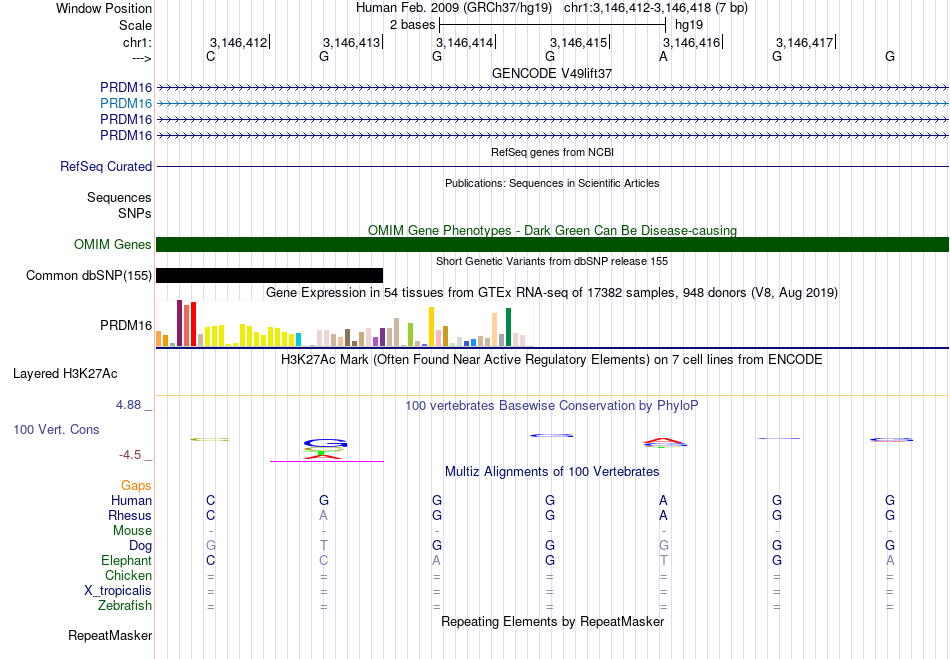950x659 pixels.
Task: Click the 'OMIM Gene Phenotypes' green title
Action: (552, 231)
